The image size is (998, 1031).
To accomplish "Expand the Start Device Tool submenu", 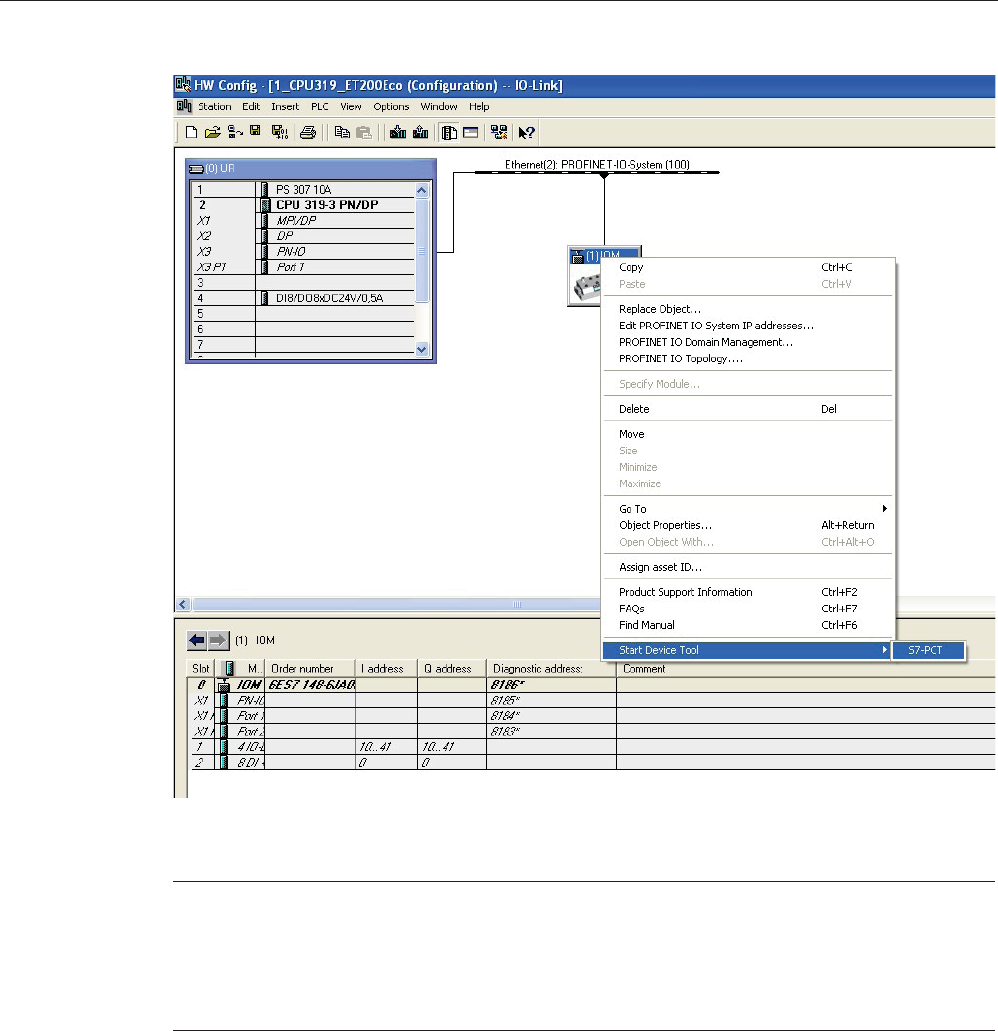I will pyautogui.click(x=748, y=650).
